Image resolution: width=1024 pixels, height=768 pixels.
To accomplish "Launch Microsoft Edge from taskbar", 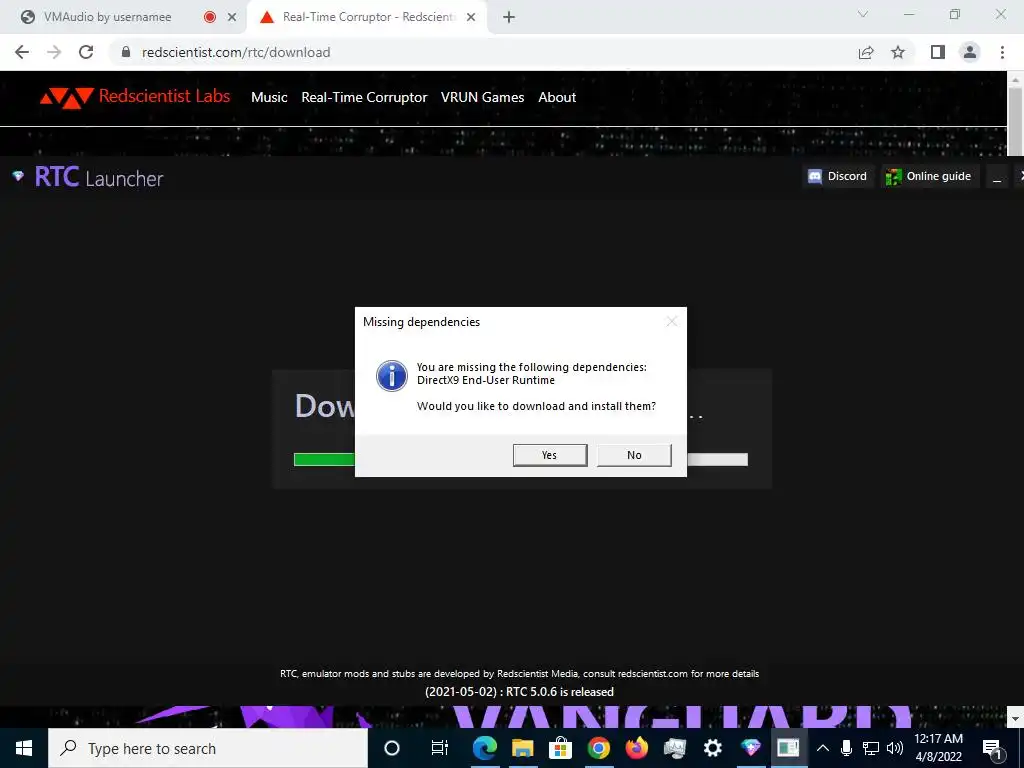I will click(485, 748).
